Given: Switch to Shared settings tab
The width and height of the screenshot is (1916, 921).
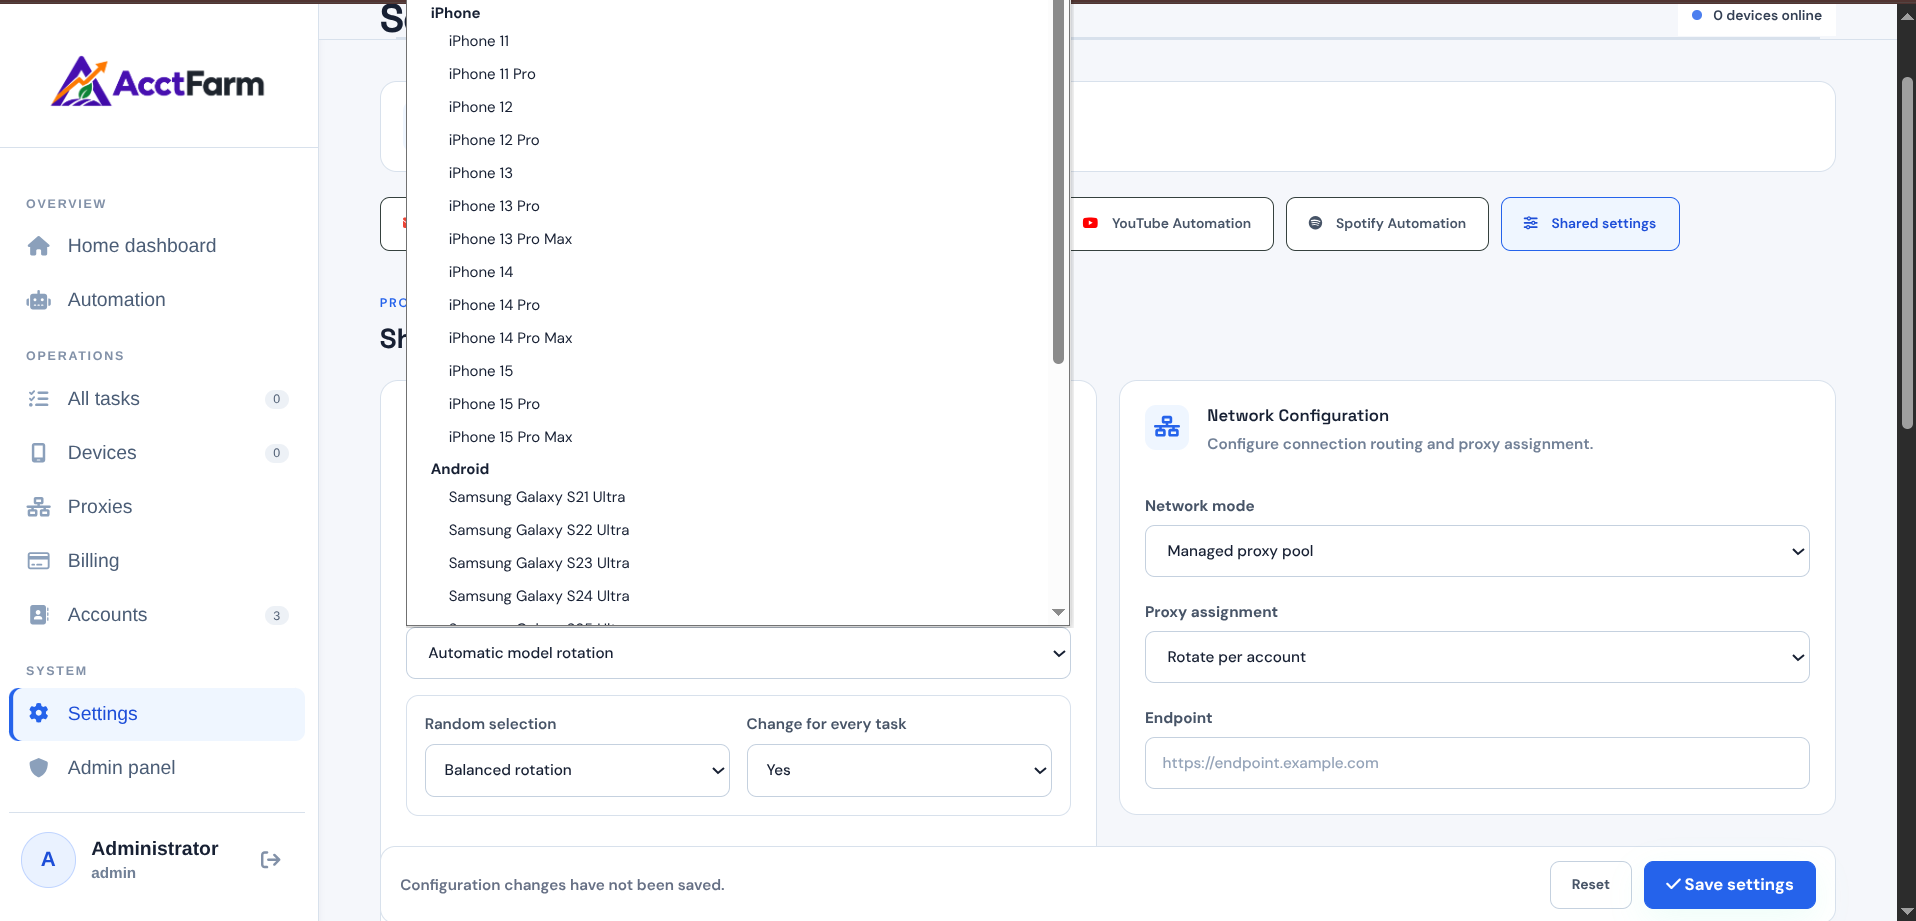Looking at the screenshot, I should pyautogui.click(x=1590, y=224).
